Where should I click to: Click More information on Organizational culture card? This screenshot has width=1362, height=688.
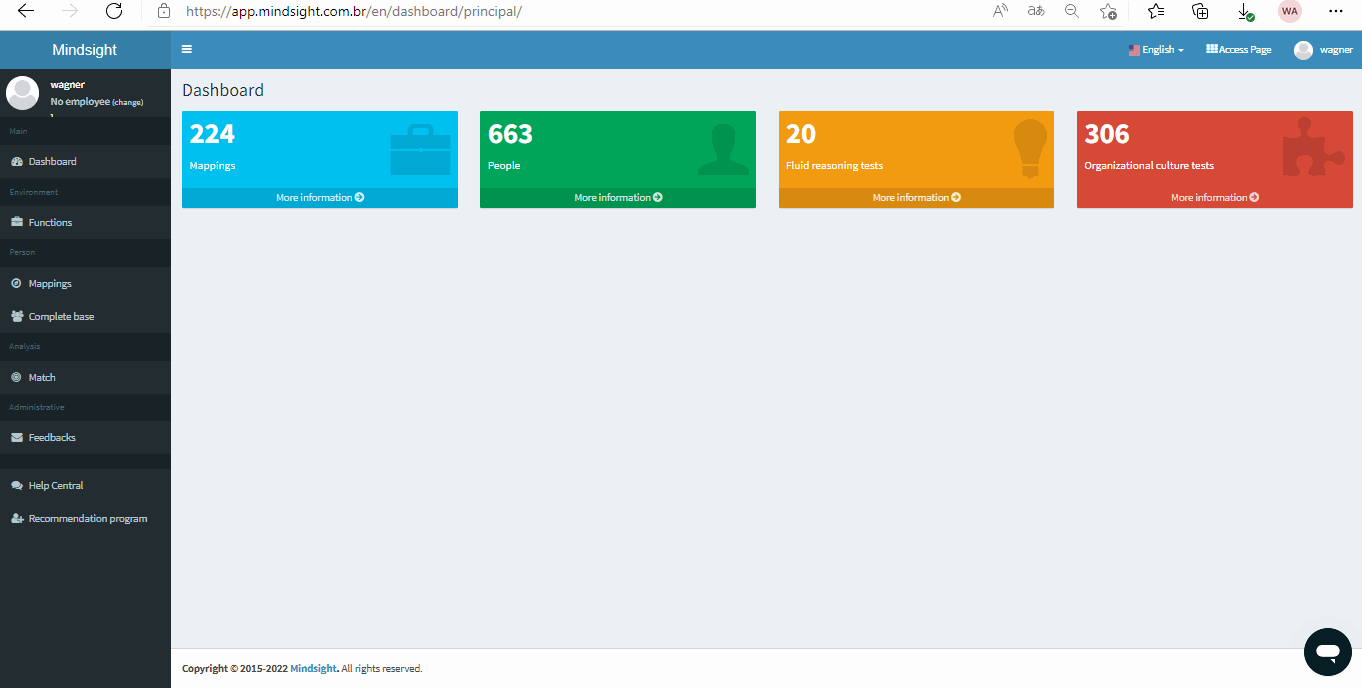(1215, 198)
